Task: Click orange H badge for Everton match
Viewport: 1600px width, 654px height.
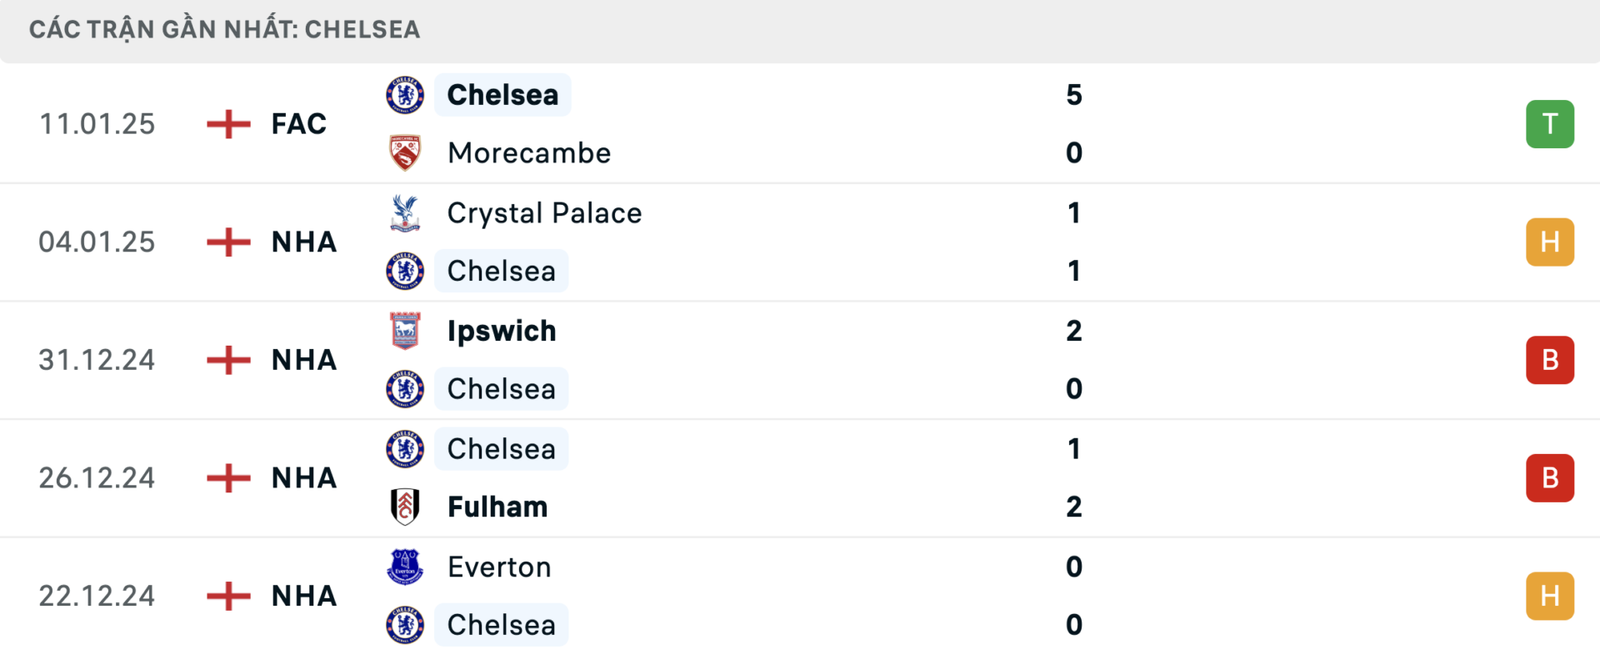Action: pyautogui.click(x=1549, y=596)
